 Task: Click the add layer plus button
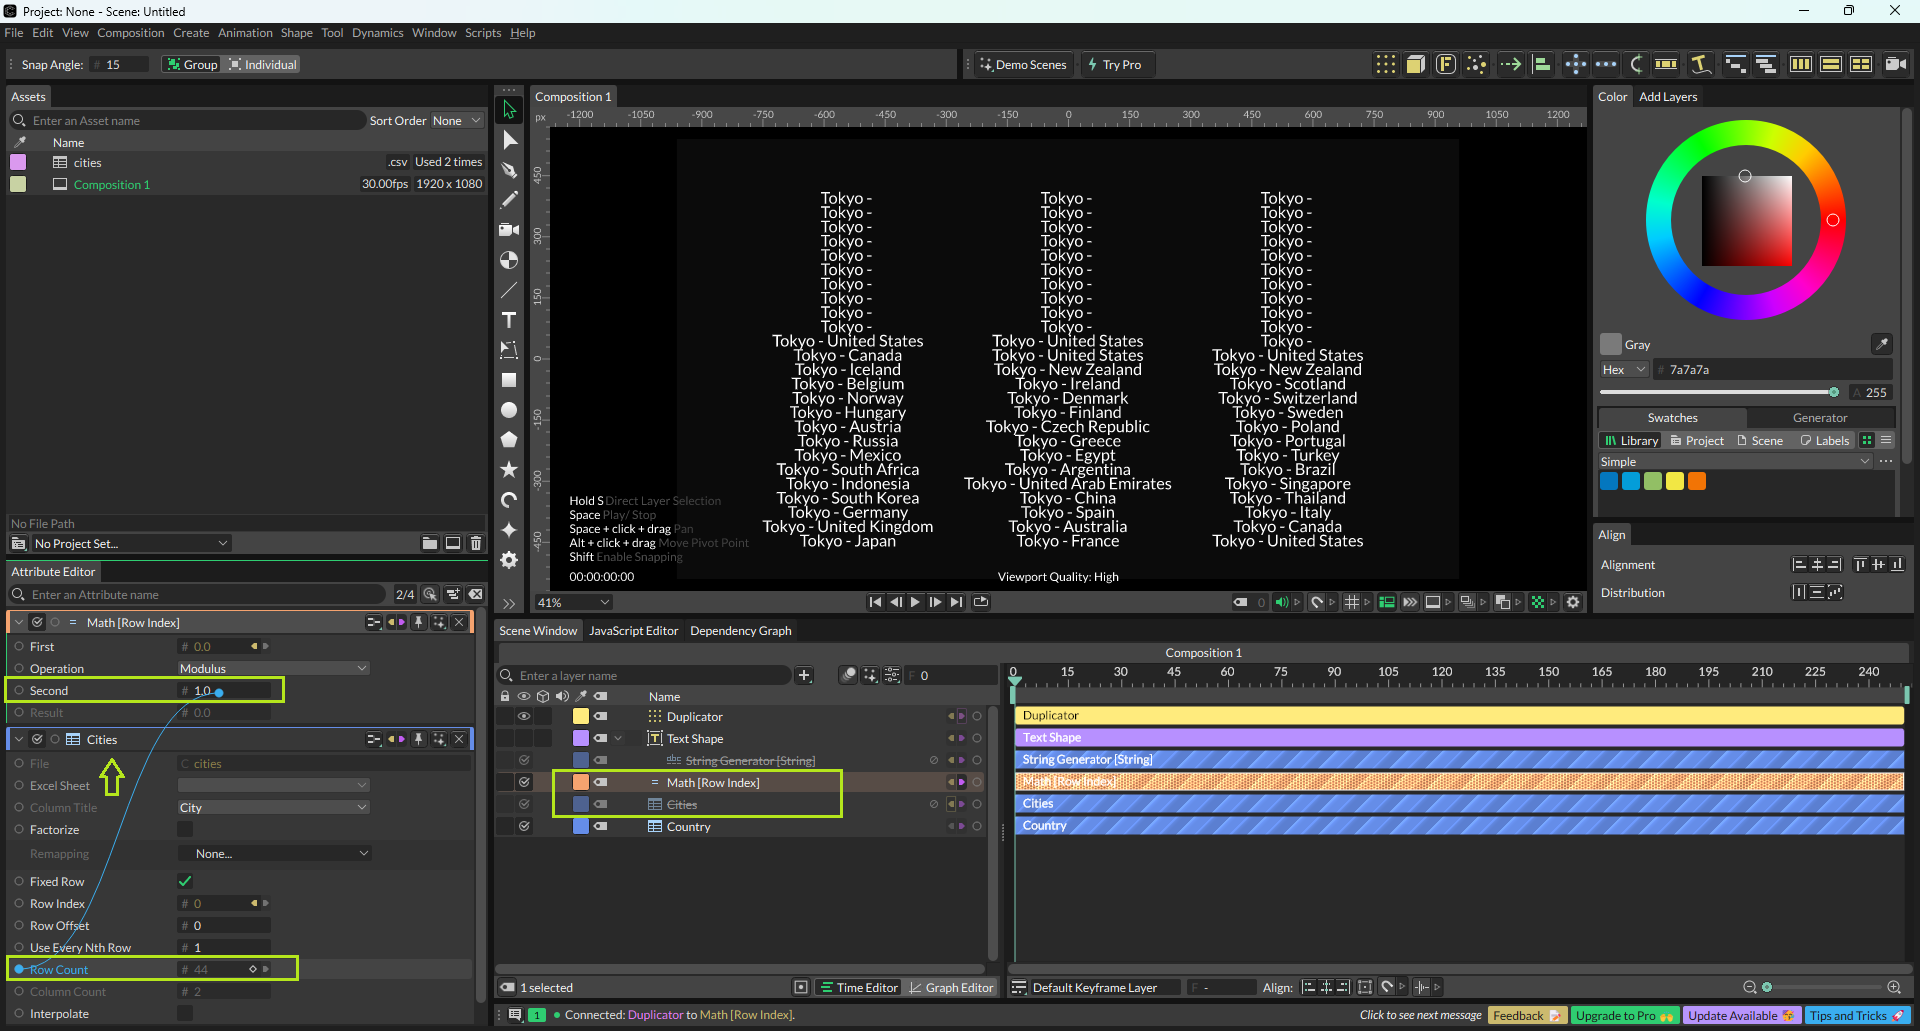tap(804, 676)
